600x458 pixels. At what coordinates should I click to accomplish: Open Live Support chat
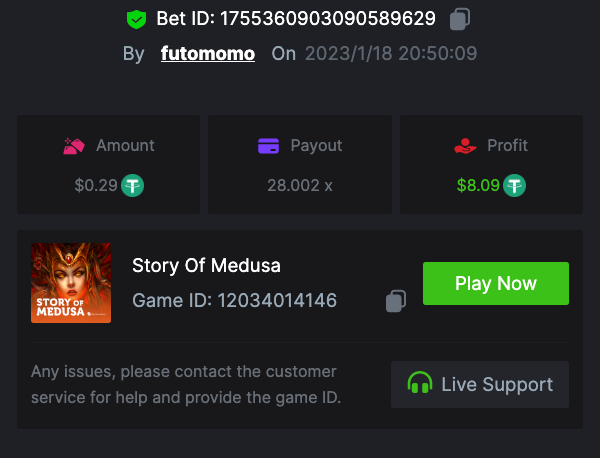click(x=480, y=384)
